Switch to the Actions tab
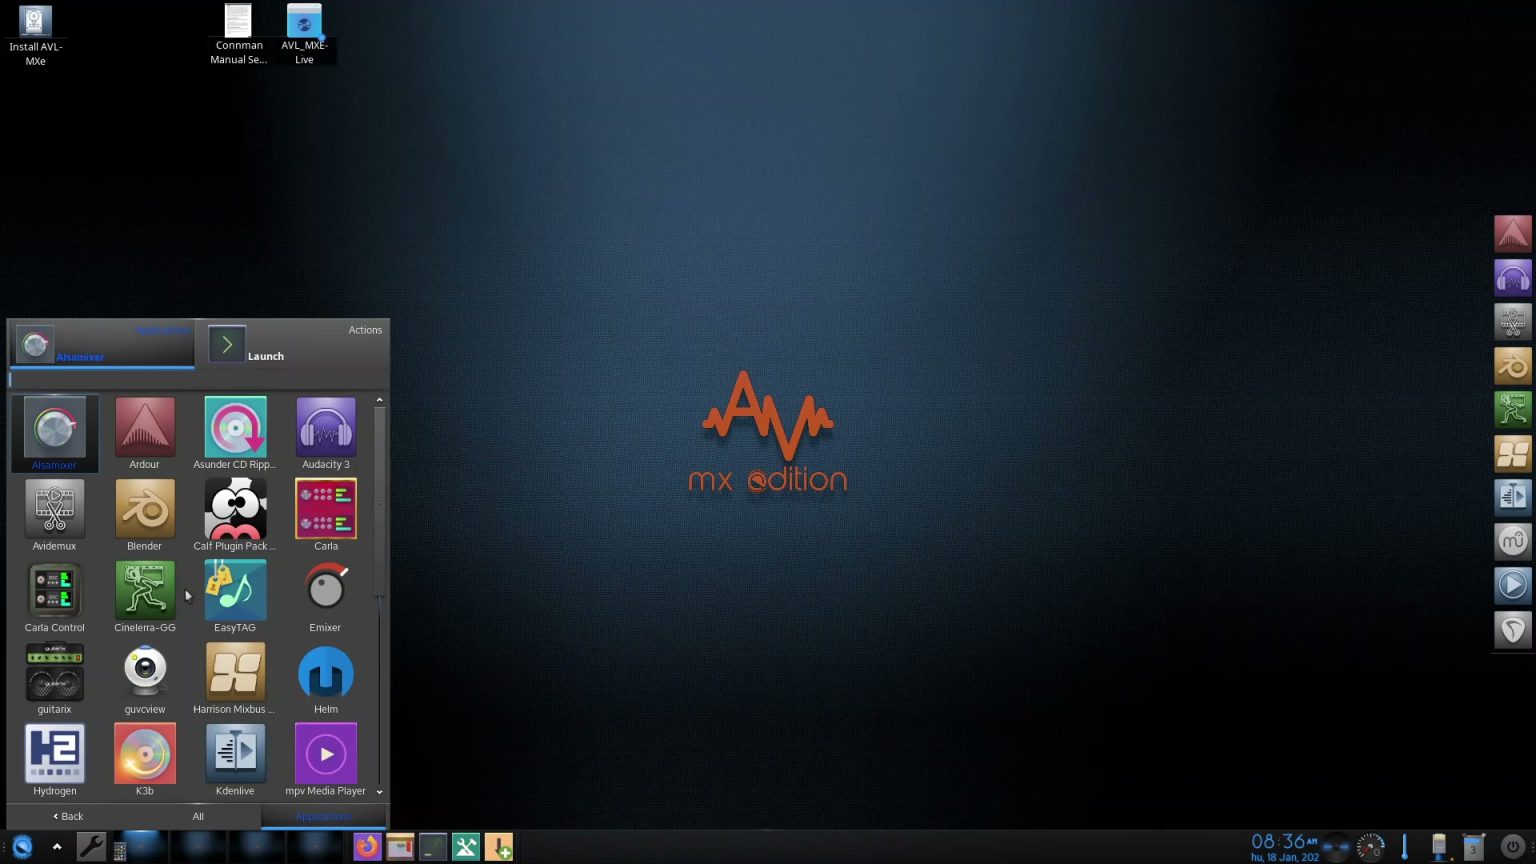 365,330
